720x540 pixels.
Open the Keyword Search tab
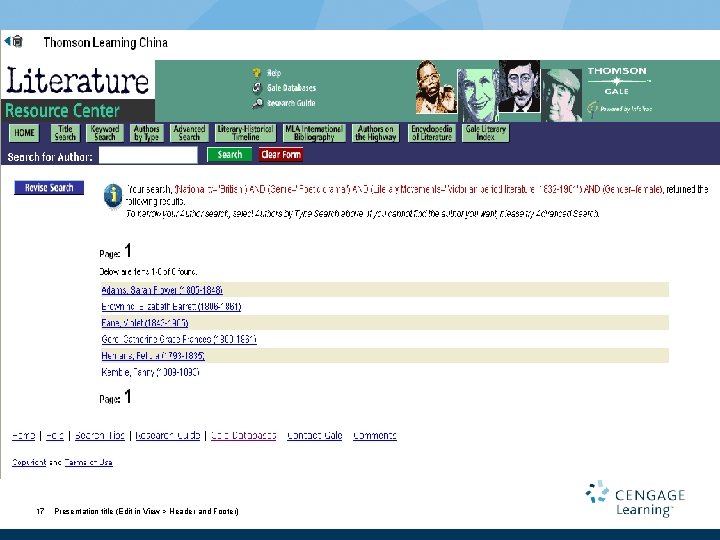coord(105,133)
